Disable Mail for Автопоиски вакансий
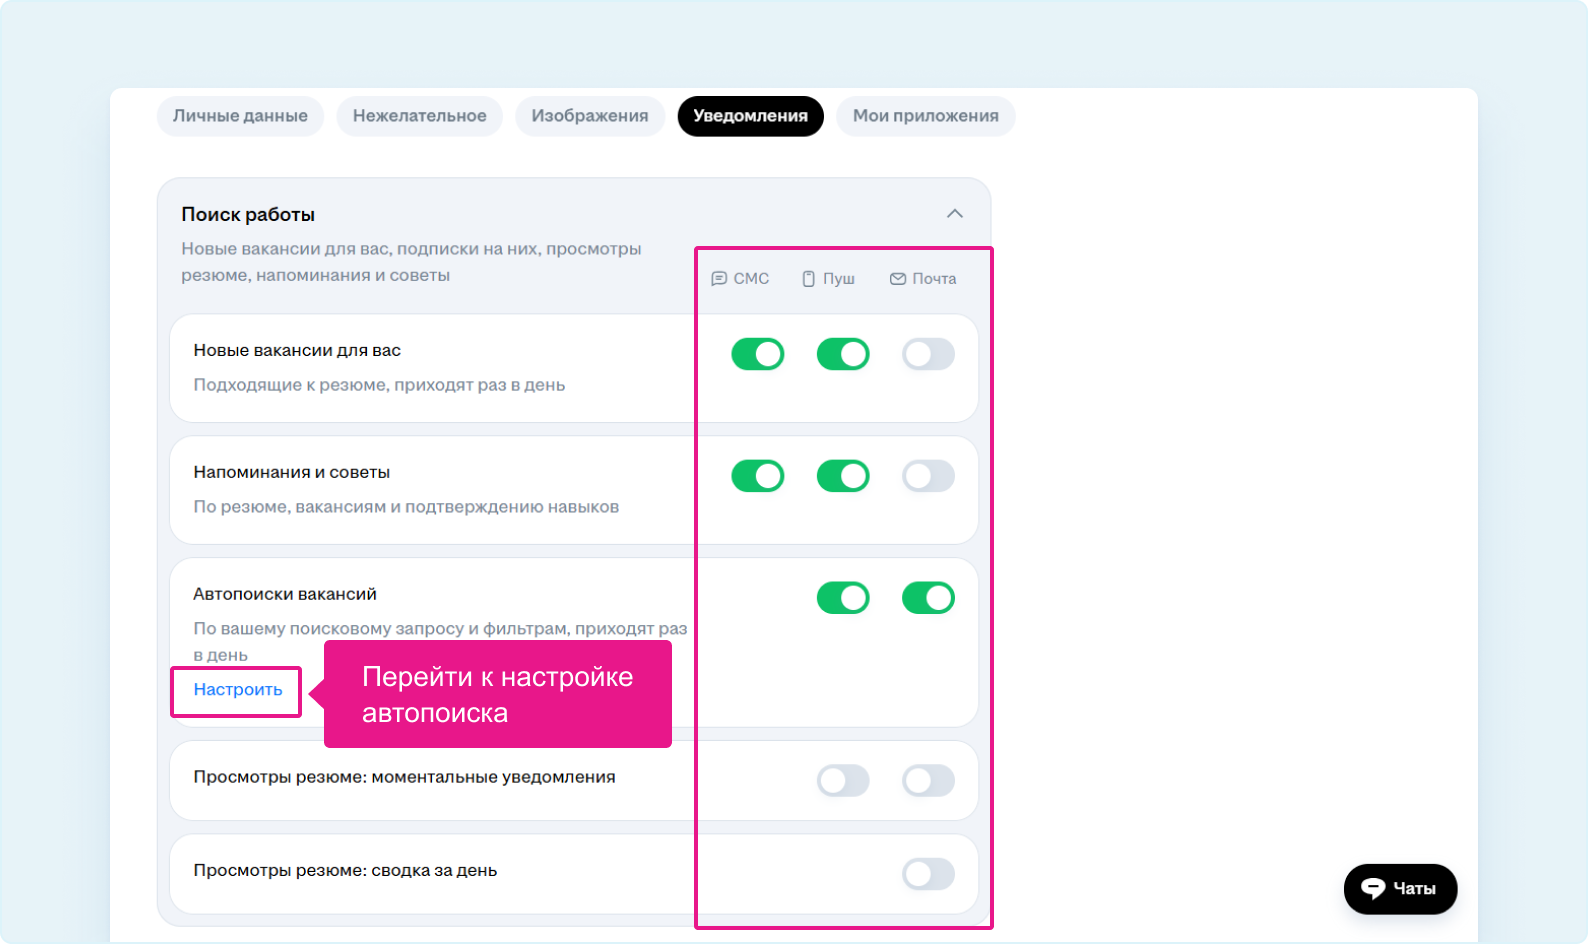Viewport: 1588px width, 944px height. click(x=927, y=598)
